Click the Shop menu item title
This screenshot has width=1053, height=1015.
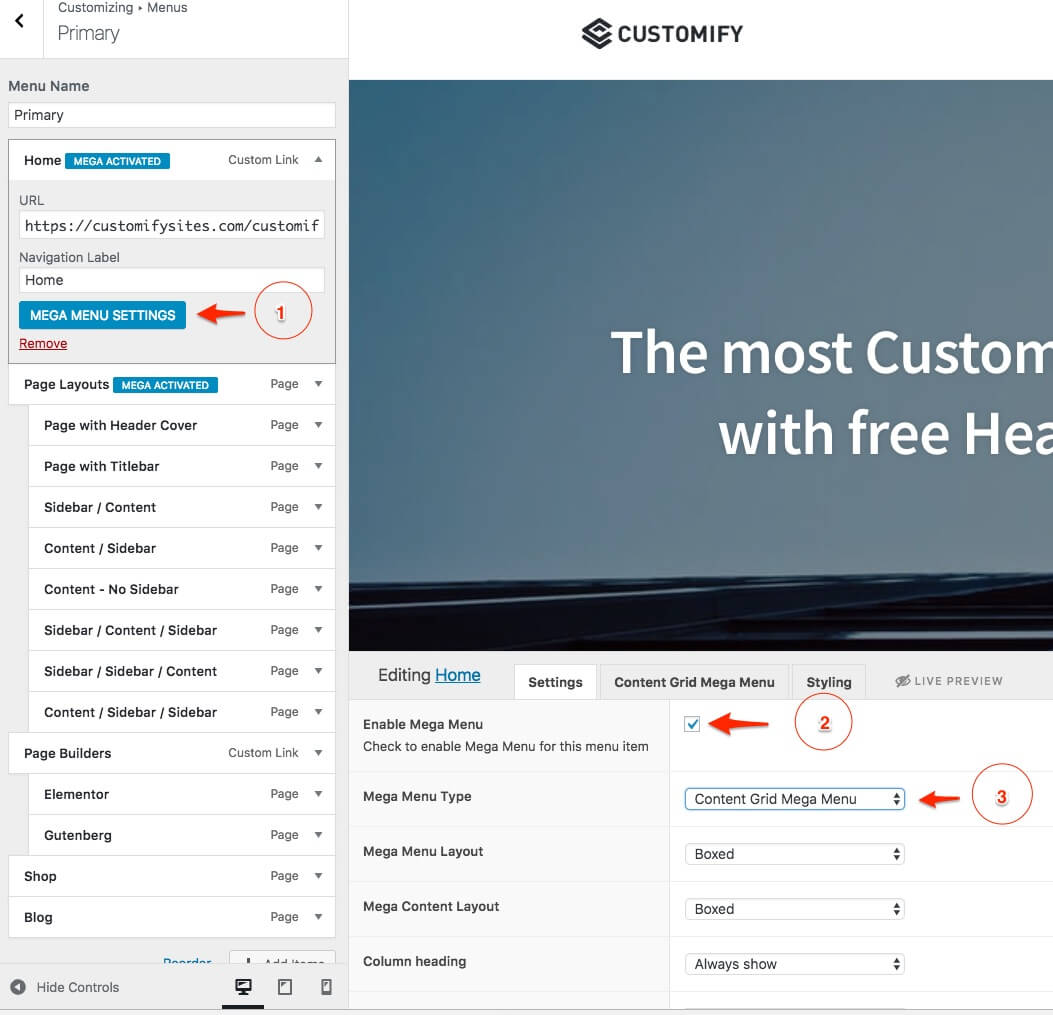pos(40,877)
